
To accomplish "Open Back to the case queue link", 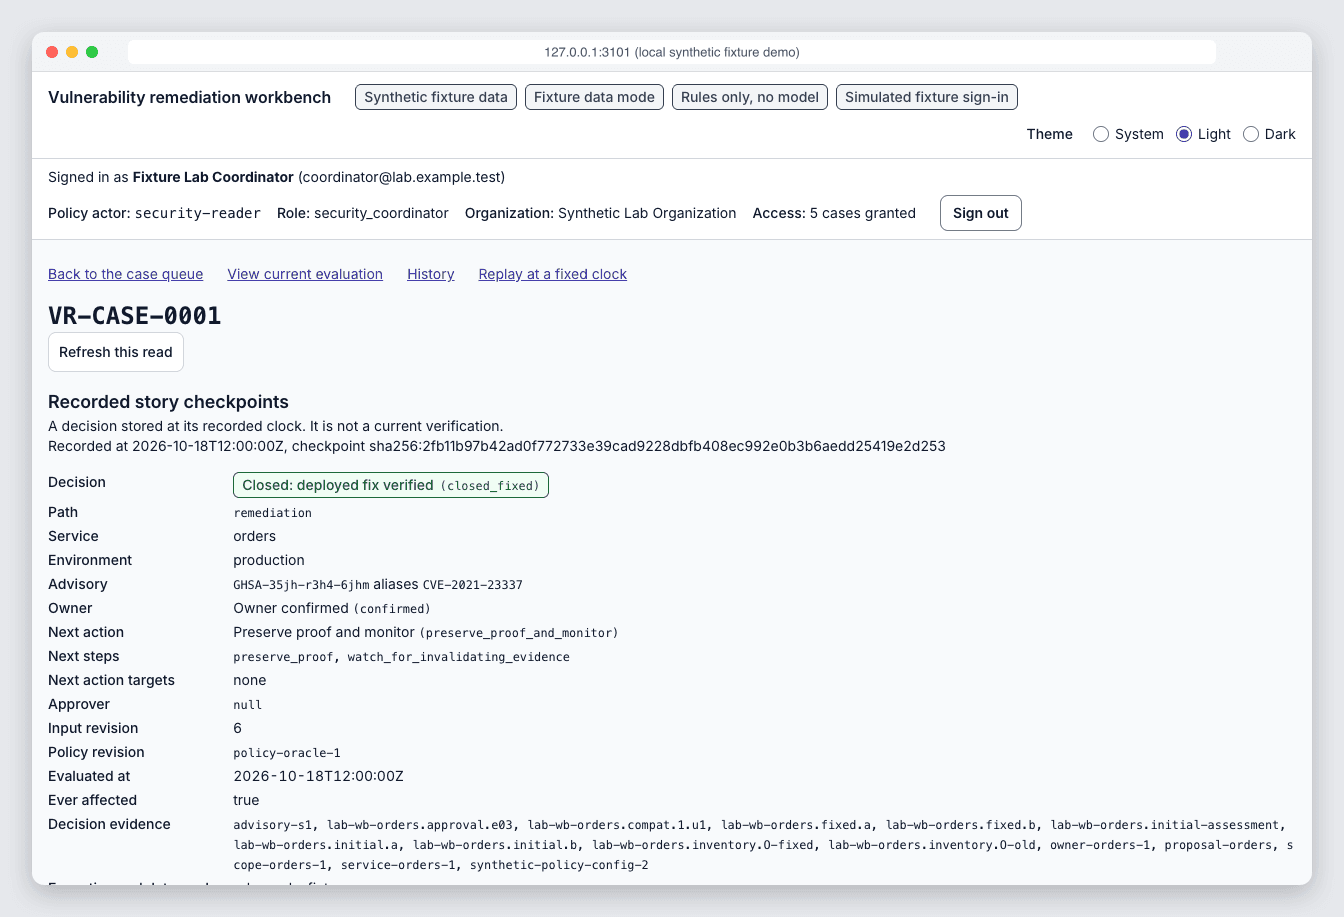I will pos(126,274).
